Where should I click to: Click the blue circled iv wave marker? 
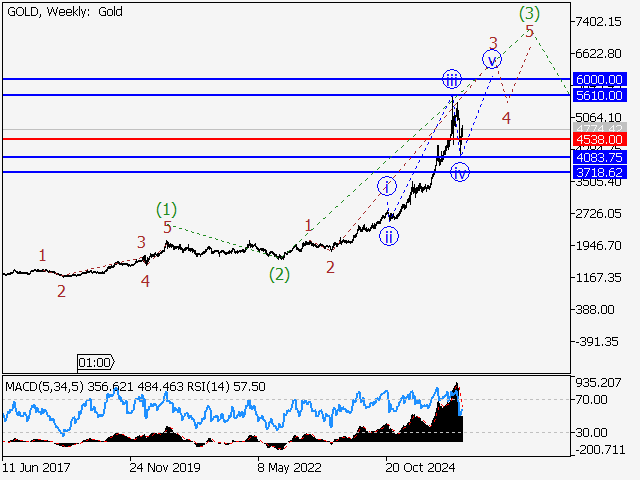pos(459,173)
